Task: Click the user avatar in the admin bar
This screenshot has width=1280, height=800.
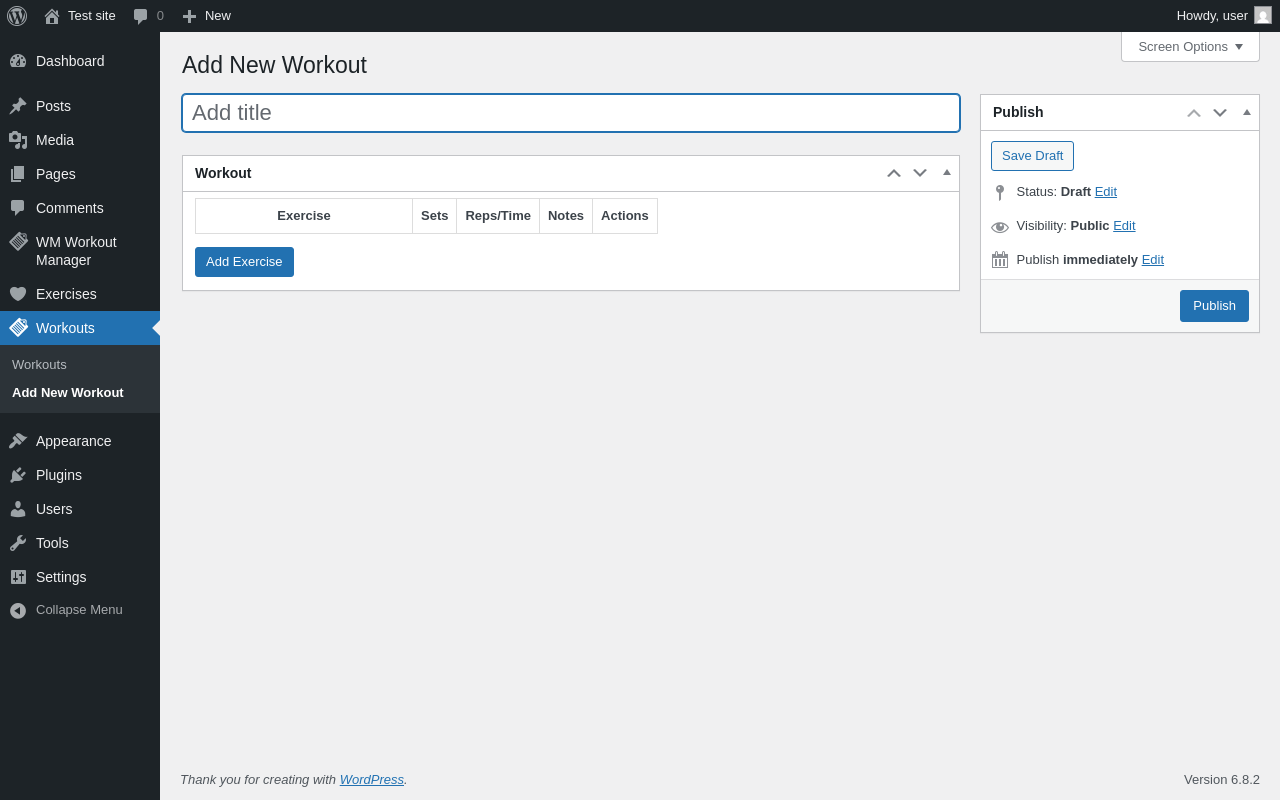Action: [1263, 15]
